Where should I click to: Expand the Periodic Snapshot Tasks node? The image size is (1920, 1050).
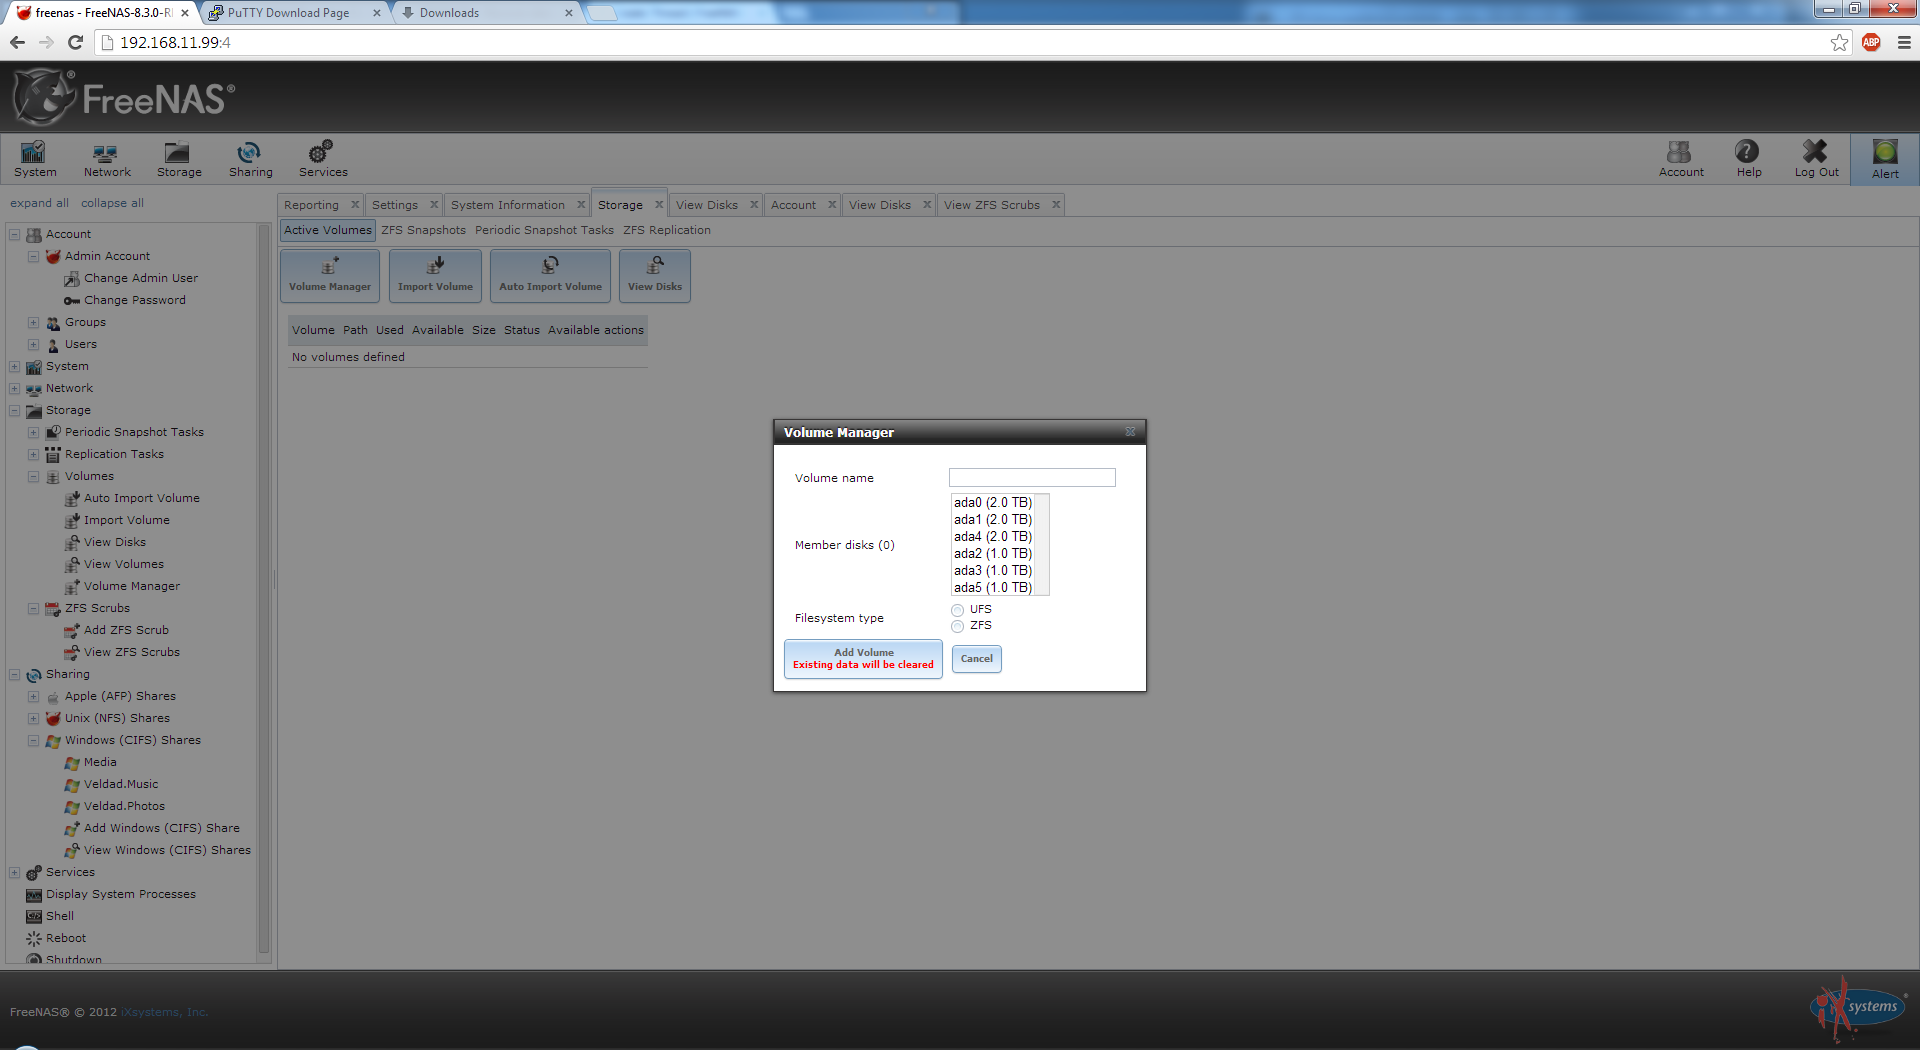click(x=34, y=432)
